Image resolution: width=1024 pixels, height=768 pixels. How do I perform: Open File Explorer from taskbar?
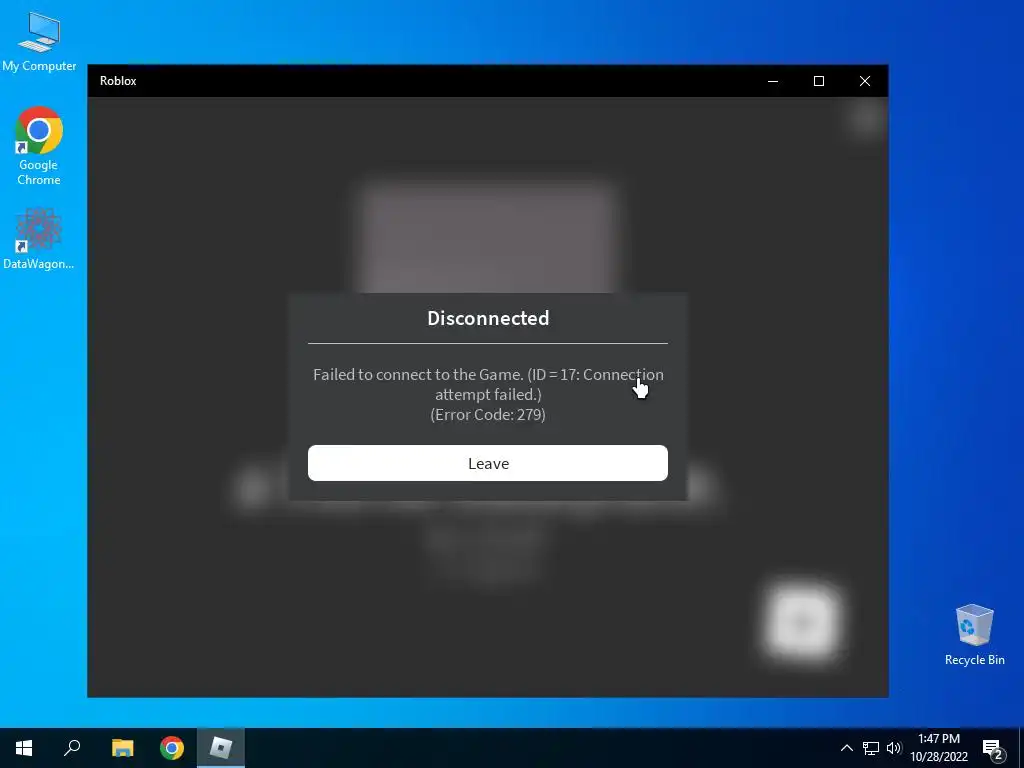point(122,748)
